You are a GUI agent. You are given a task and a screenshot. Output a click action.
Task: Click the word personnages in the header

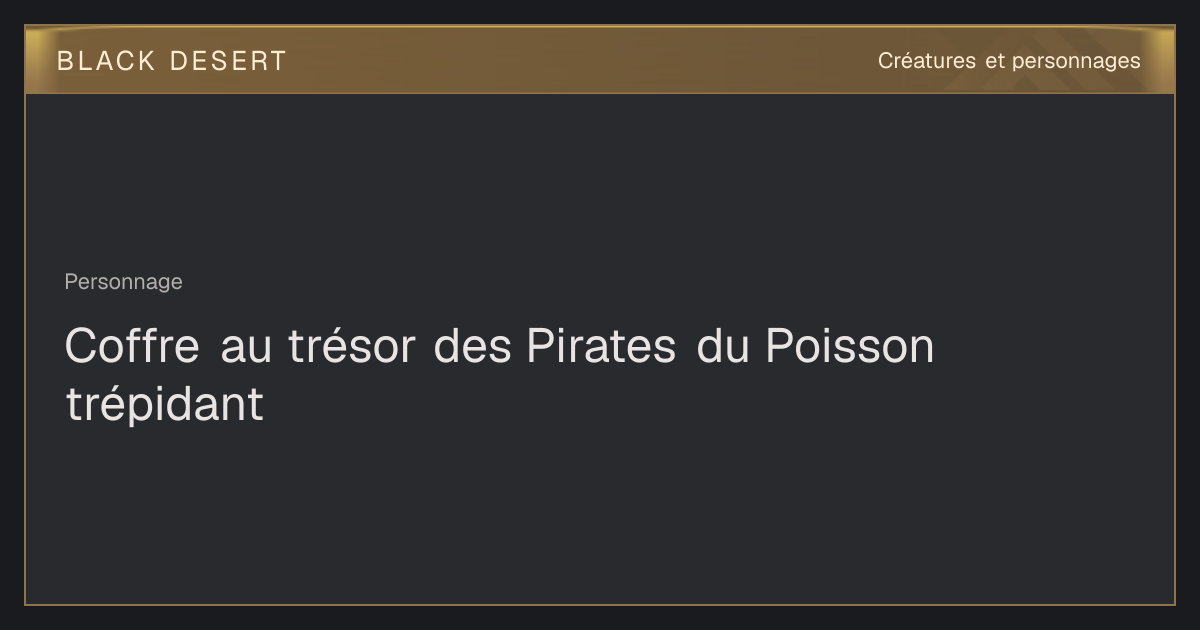click(1076, 62)
